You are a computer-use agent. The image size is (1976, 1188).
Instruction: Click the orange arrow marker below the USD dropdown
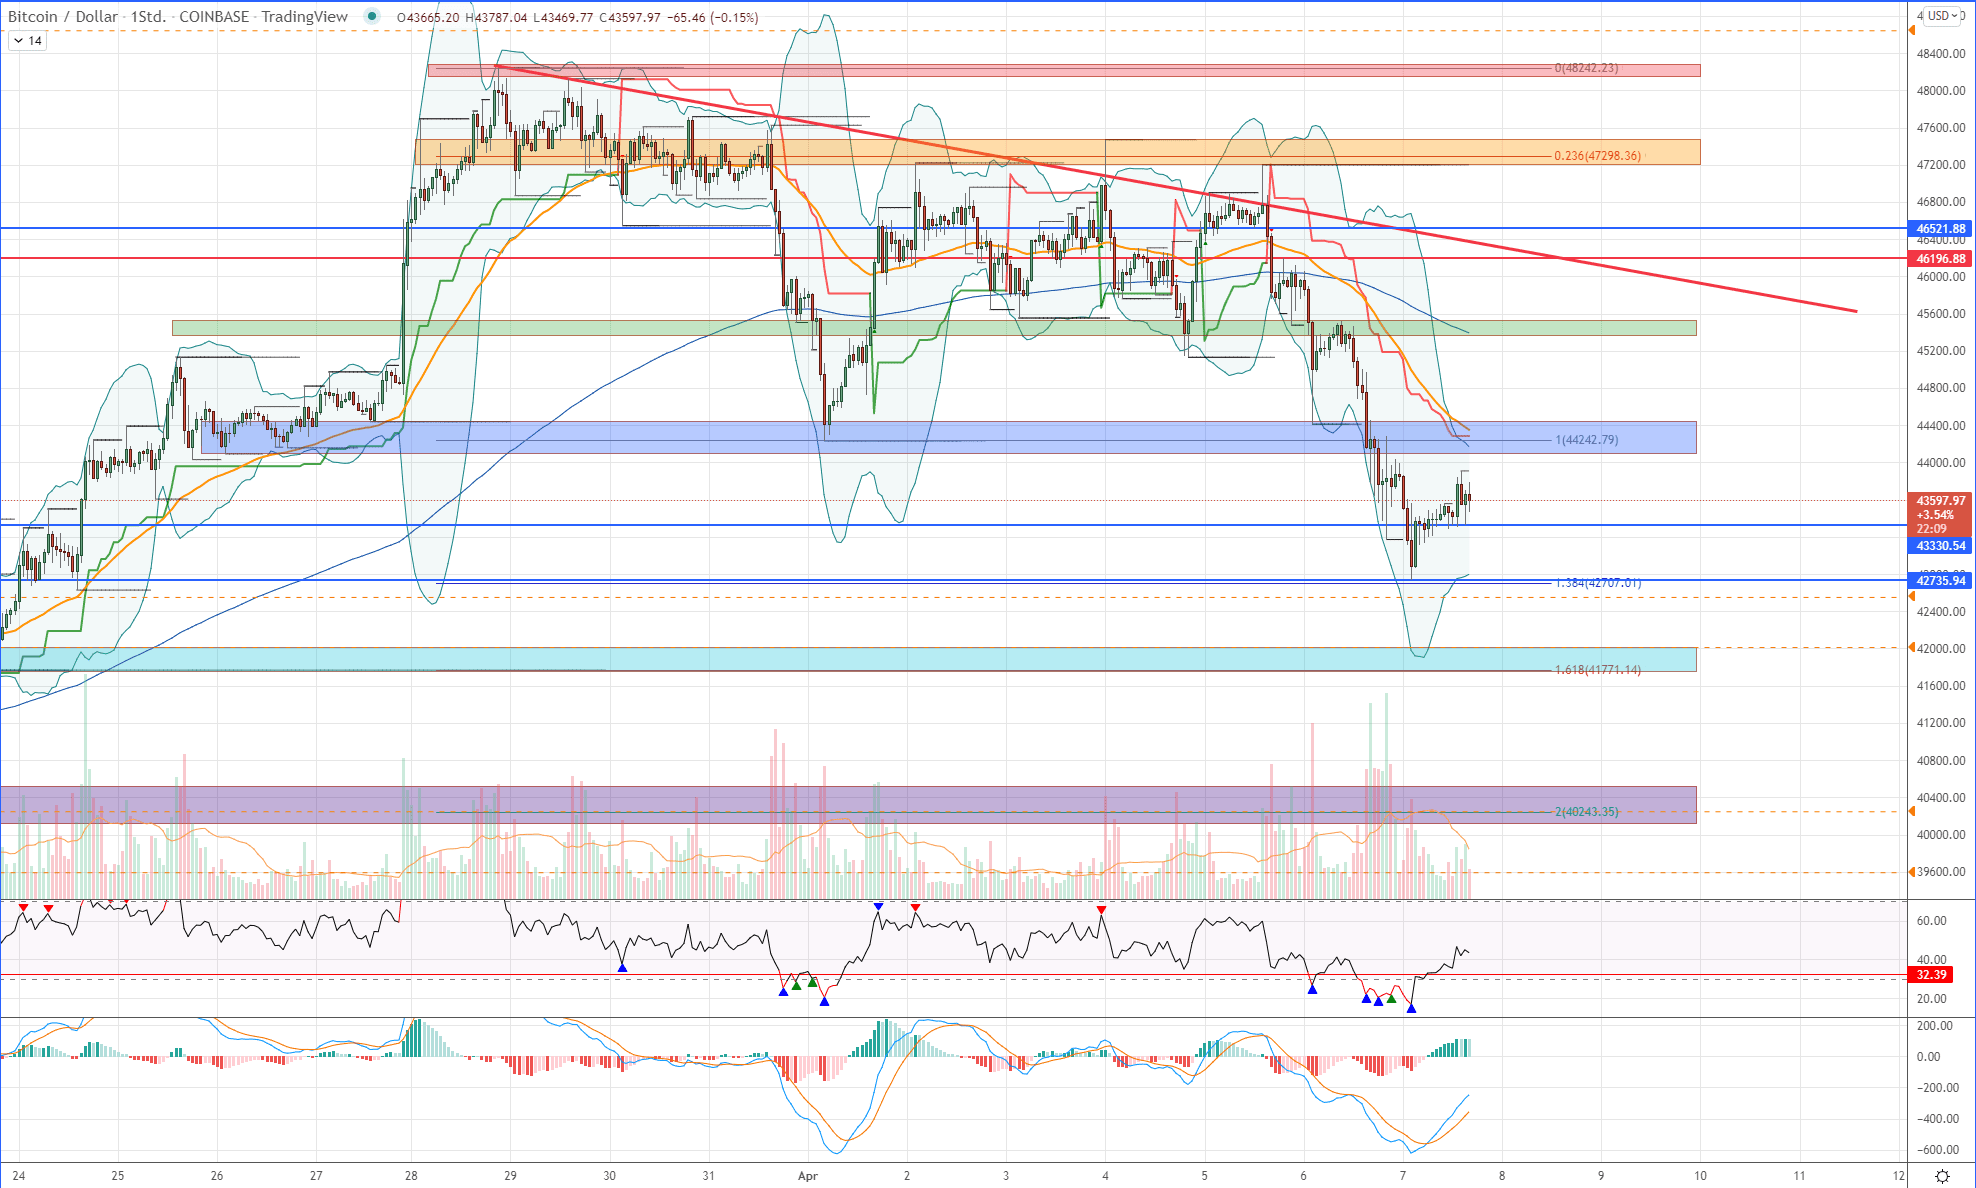[x=1911, y=31]
